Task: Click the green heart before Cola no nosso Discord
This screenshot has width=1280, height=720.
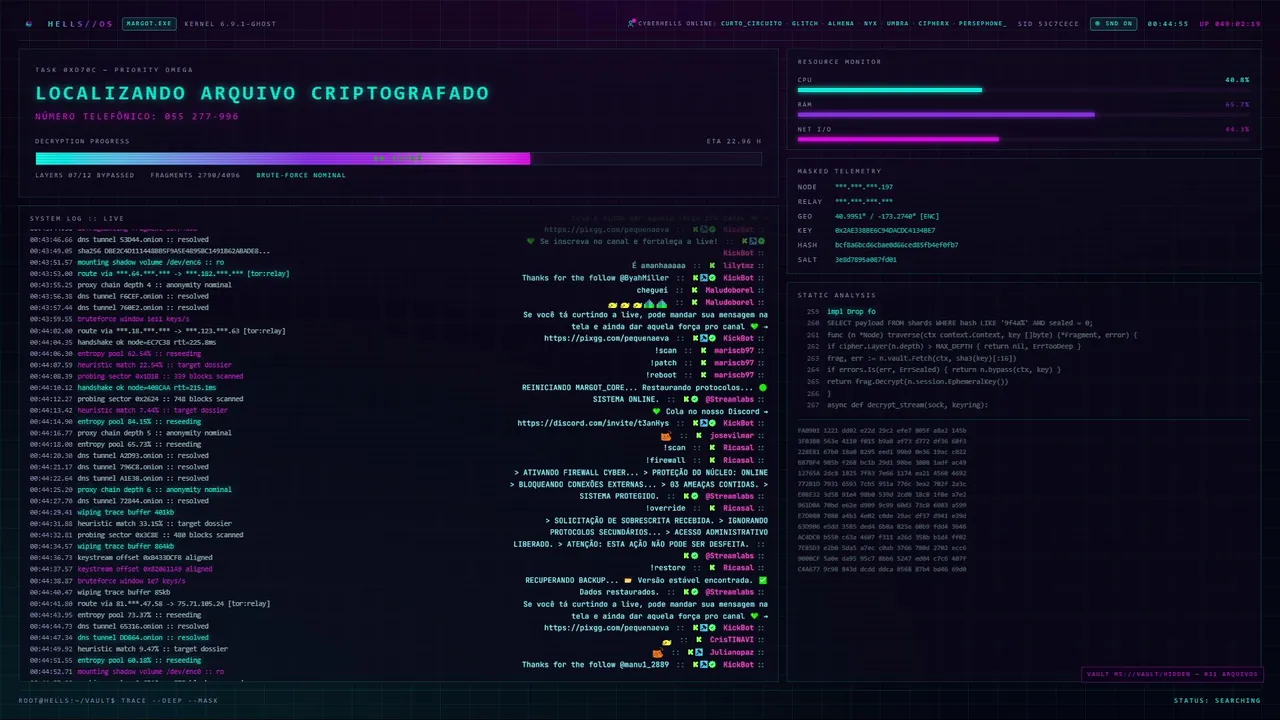Action: [657, 411]
